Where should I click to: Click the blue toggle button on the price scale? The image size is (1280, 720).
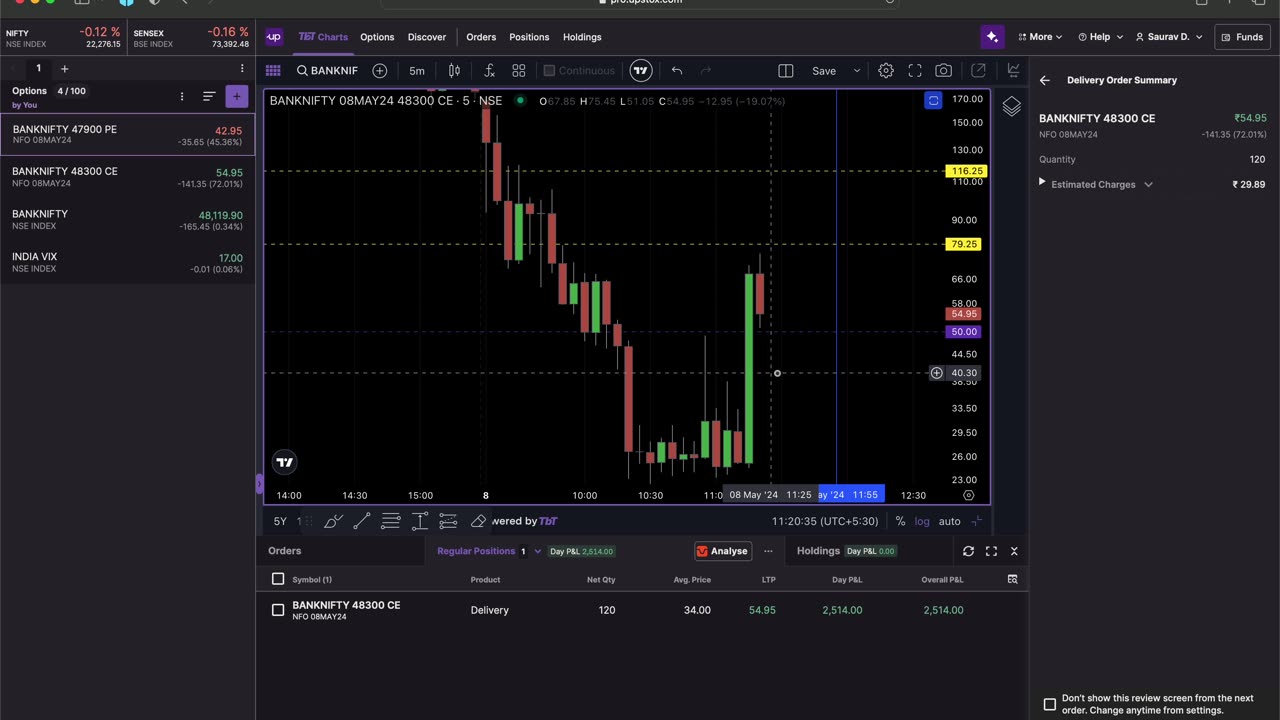(933, 100)
